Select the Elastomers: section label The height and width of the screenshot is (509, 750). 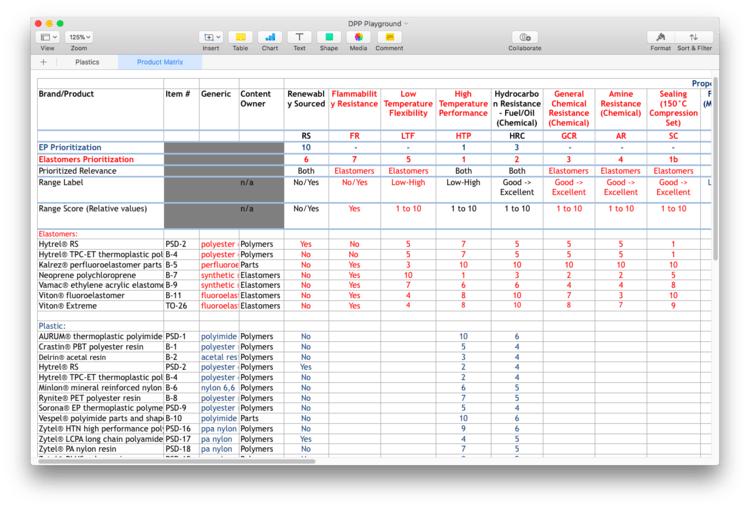100,234
